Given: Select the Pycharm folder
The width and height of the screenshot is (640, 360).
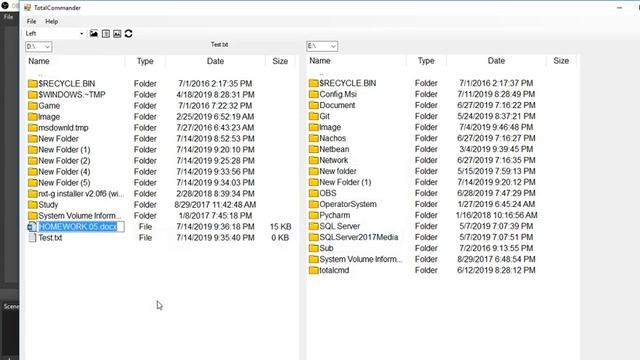Looking at the screenshot, I should pos(329,216).
